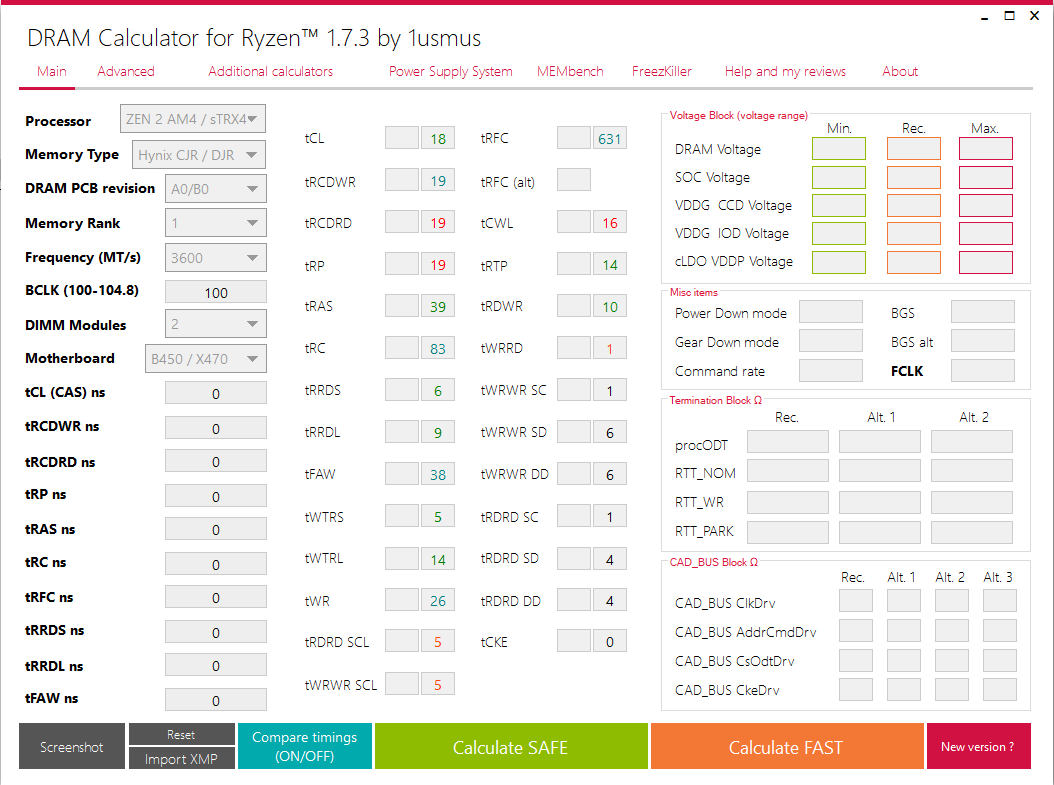1054x785 pixels.
Task: Click the tRP ns input field
Action: [x=216, y=496]
